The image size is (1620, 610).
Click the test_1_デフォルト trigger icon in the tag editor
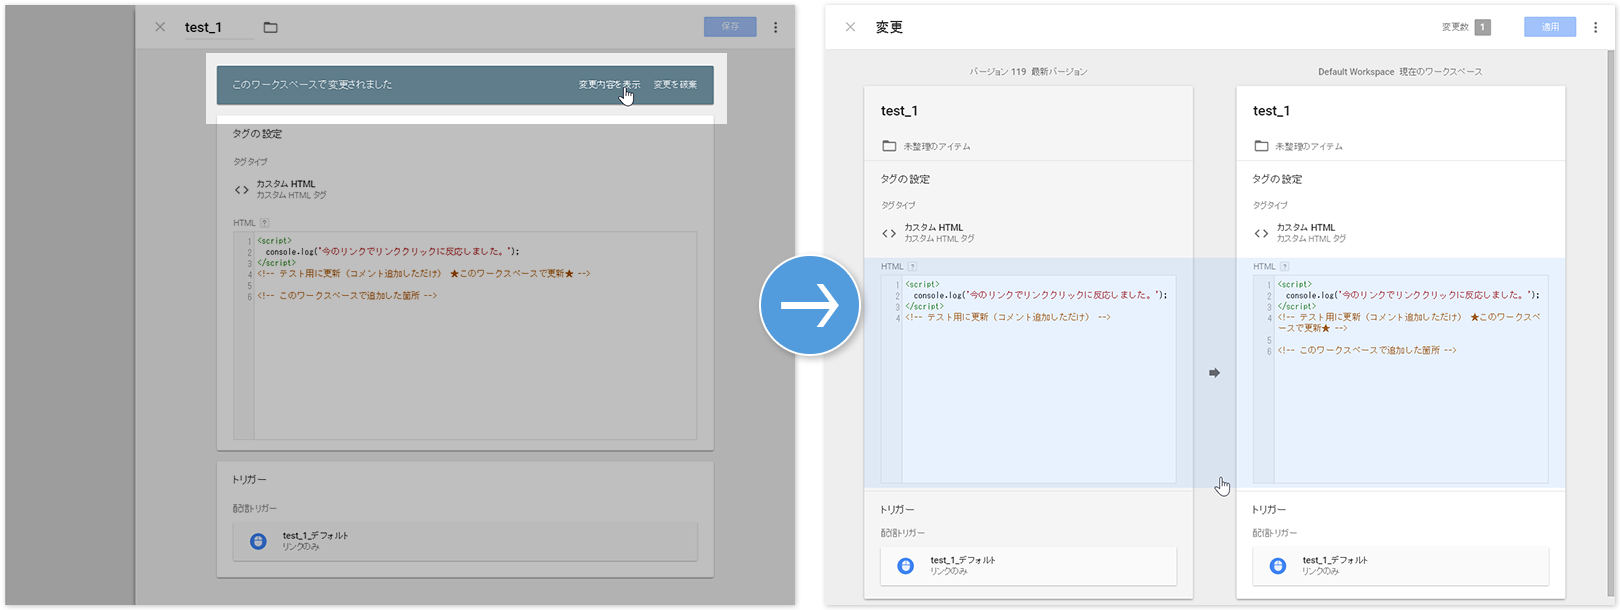(258, 541)
